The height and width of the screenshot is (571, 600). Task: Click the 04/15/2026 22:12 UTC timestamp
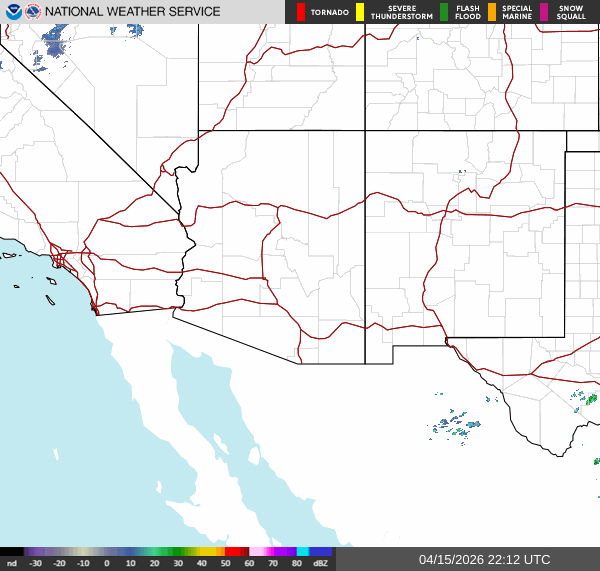coord(484,559)
